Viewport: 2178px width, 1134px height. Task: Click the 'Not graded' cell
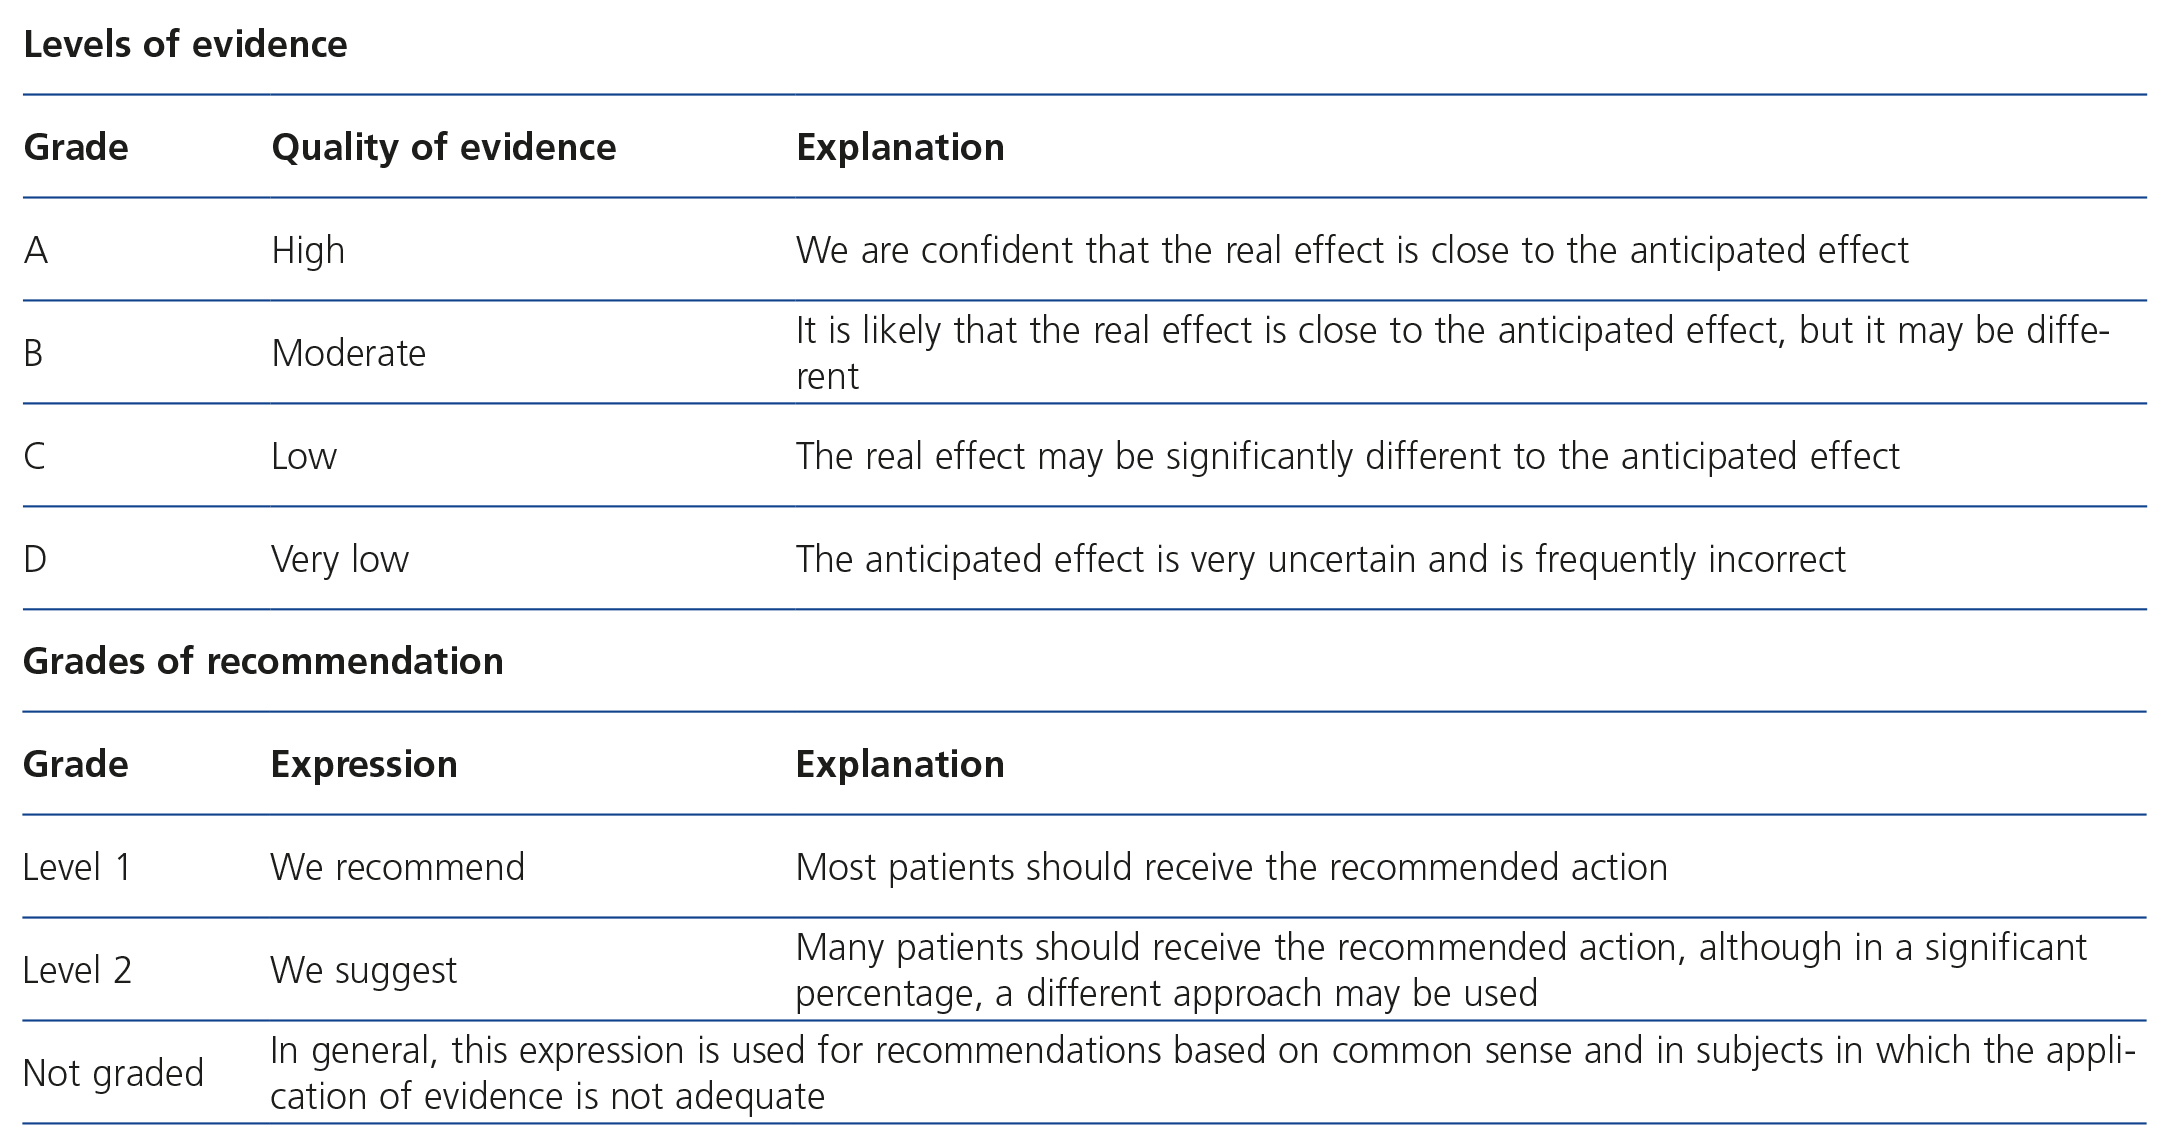[x=113, y=1073]
